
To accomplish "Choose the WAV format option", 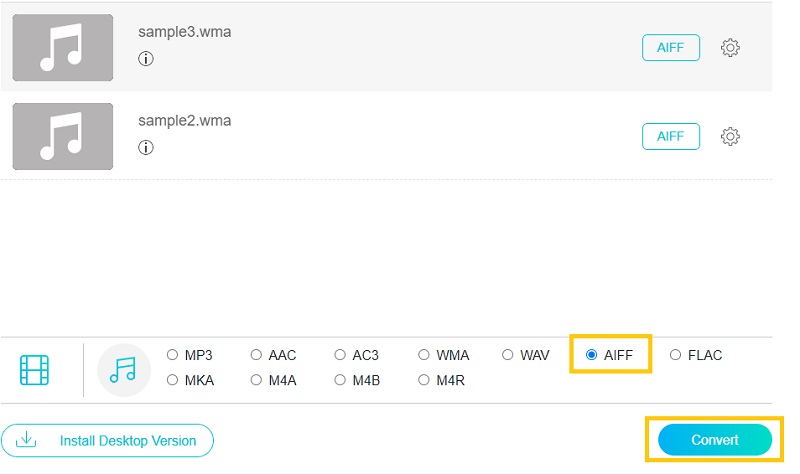I will [x=509, y=355].
